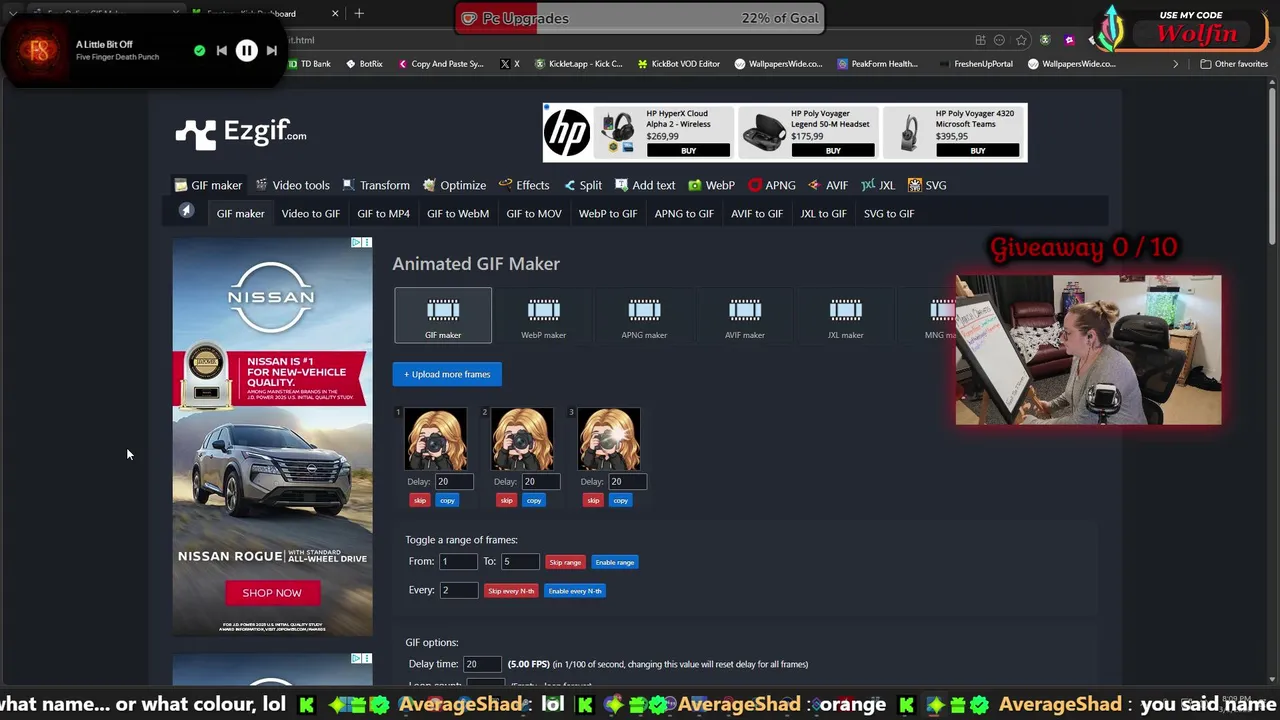Screen dimensions: 1280x720
Task: Open the WebP menu
Action: (x=711, y=185)
